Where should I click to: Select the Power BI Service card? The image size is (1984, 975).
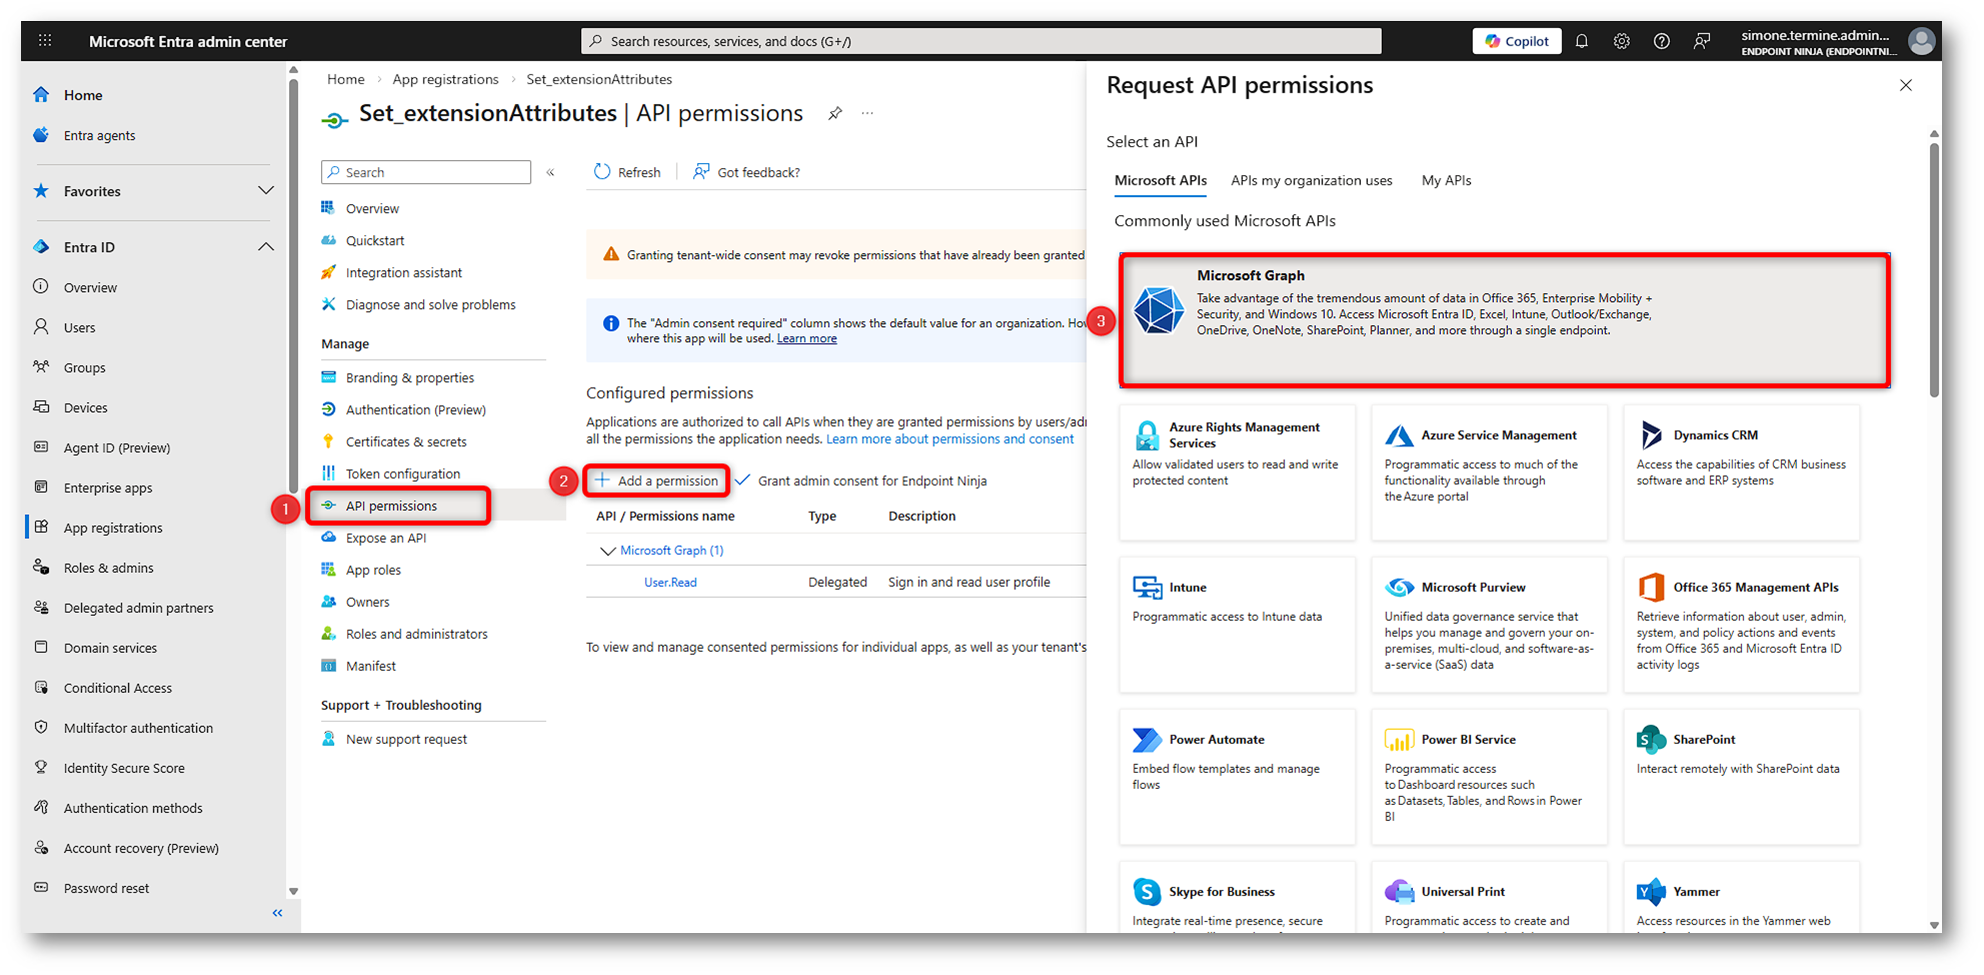pyautogui.click(x=1490, y=777)
